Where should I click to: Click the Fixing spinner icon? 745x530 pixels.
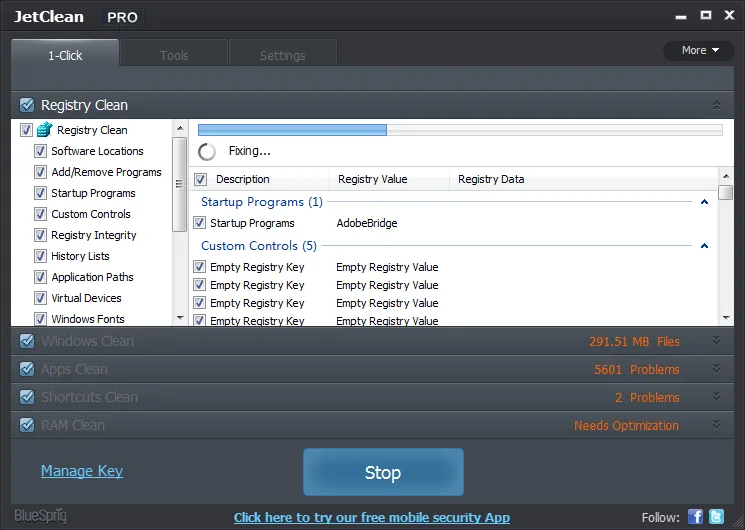[207, 152]
